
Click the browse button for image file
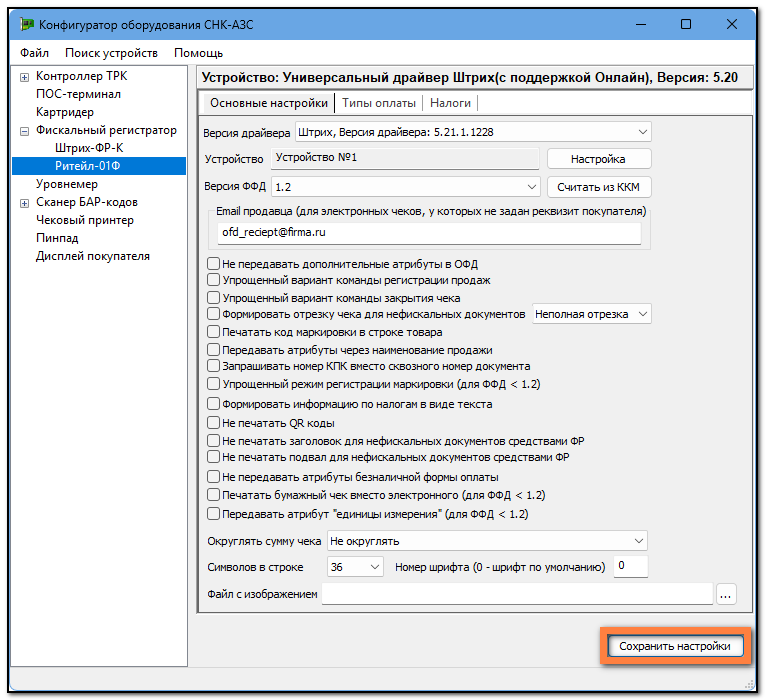point(725,594)
